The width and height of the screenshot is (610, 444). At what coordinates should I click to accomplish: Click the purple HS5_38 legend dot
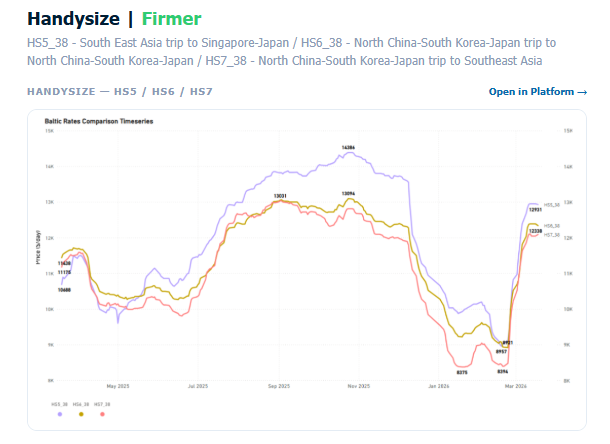click(x=60, y=414)
